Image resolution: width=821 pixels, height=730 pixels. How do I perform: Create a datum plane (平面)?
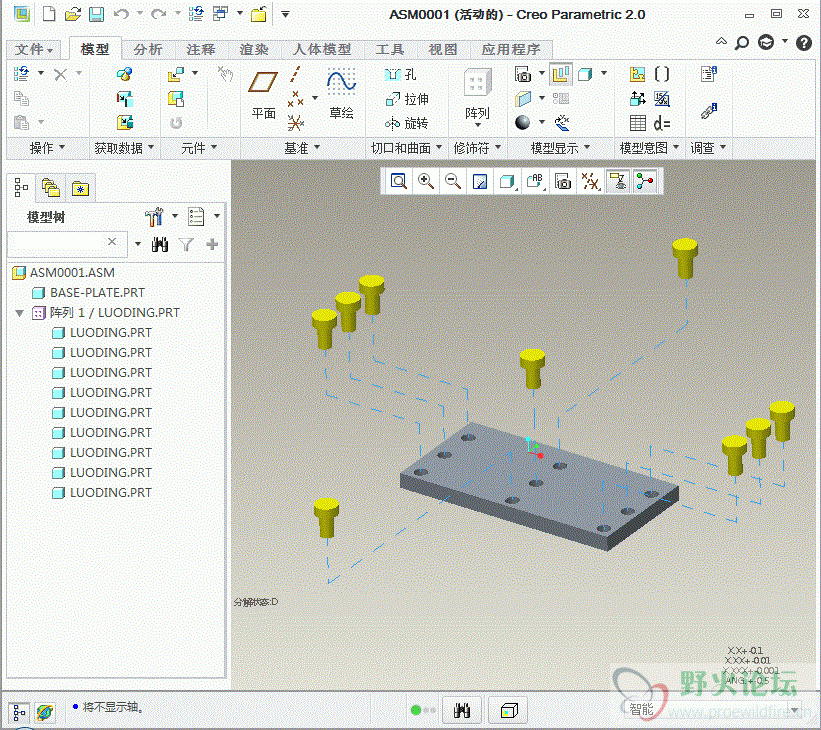point(263,96)
